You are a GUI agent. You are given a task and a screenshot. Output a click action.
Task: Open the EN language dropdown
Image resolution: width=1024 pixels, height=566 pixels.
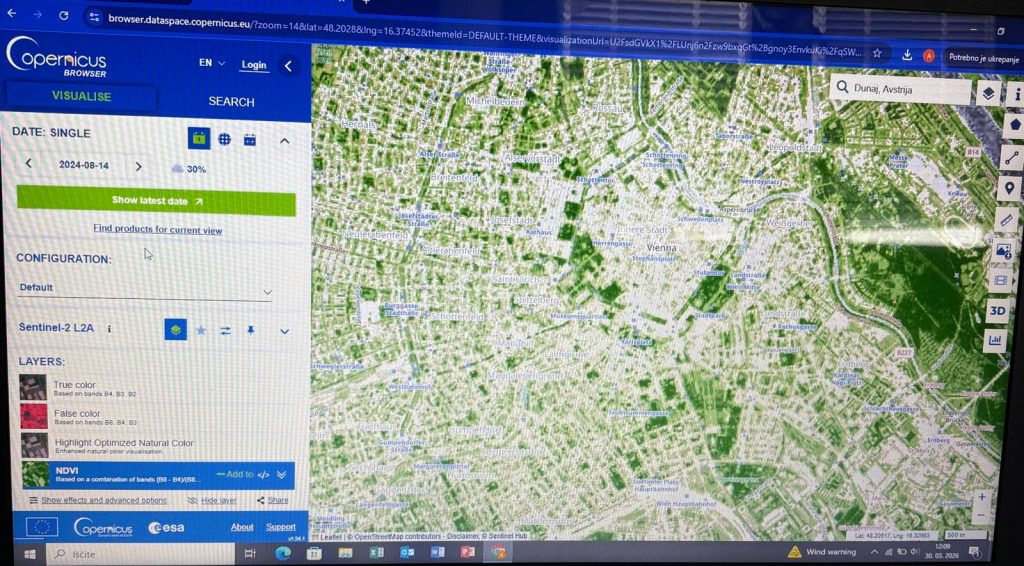(x=211, y=63)
